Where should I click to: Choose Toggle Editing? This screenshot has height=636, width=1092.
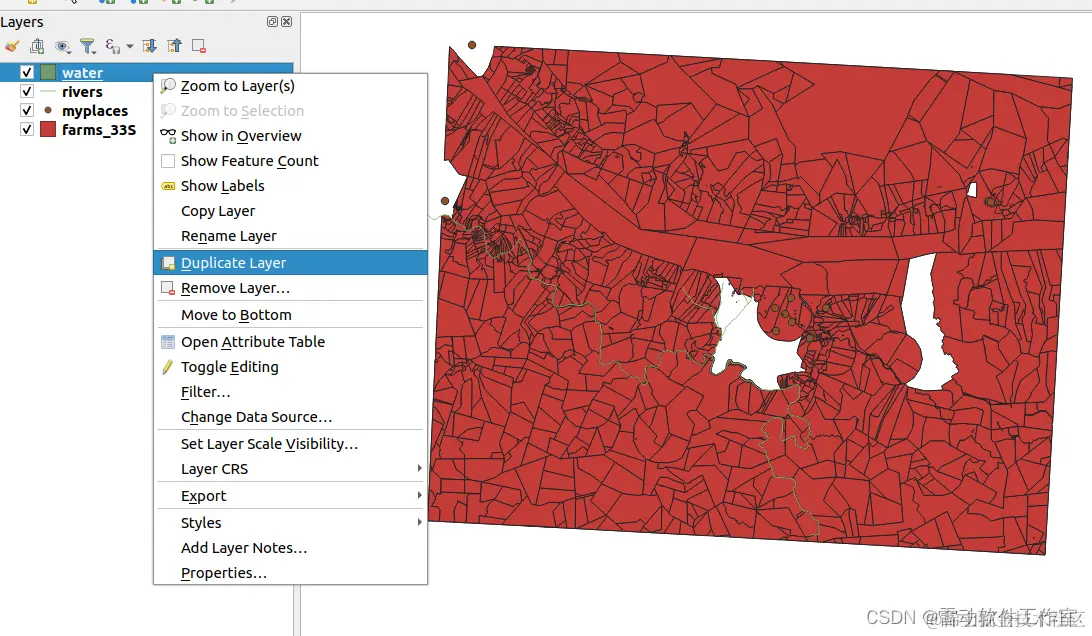coord(290,367)
